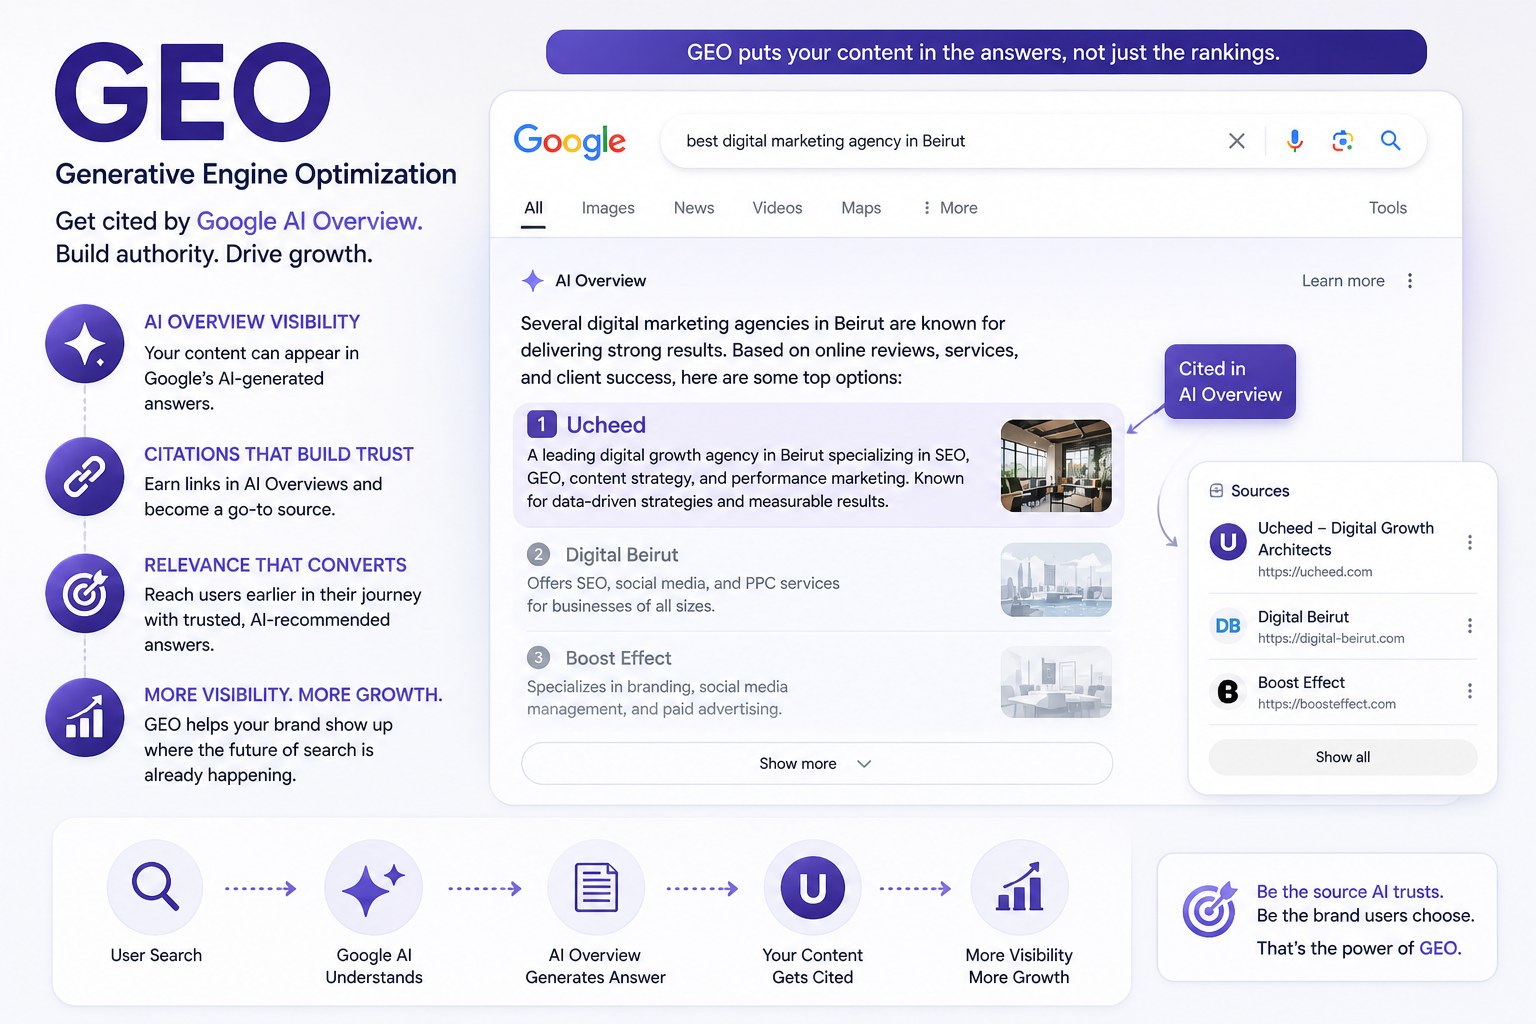Click the More Visibility More Growth chart icon
This screenshot has height=1024, width=1536.
pos(1019,888)
